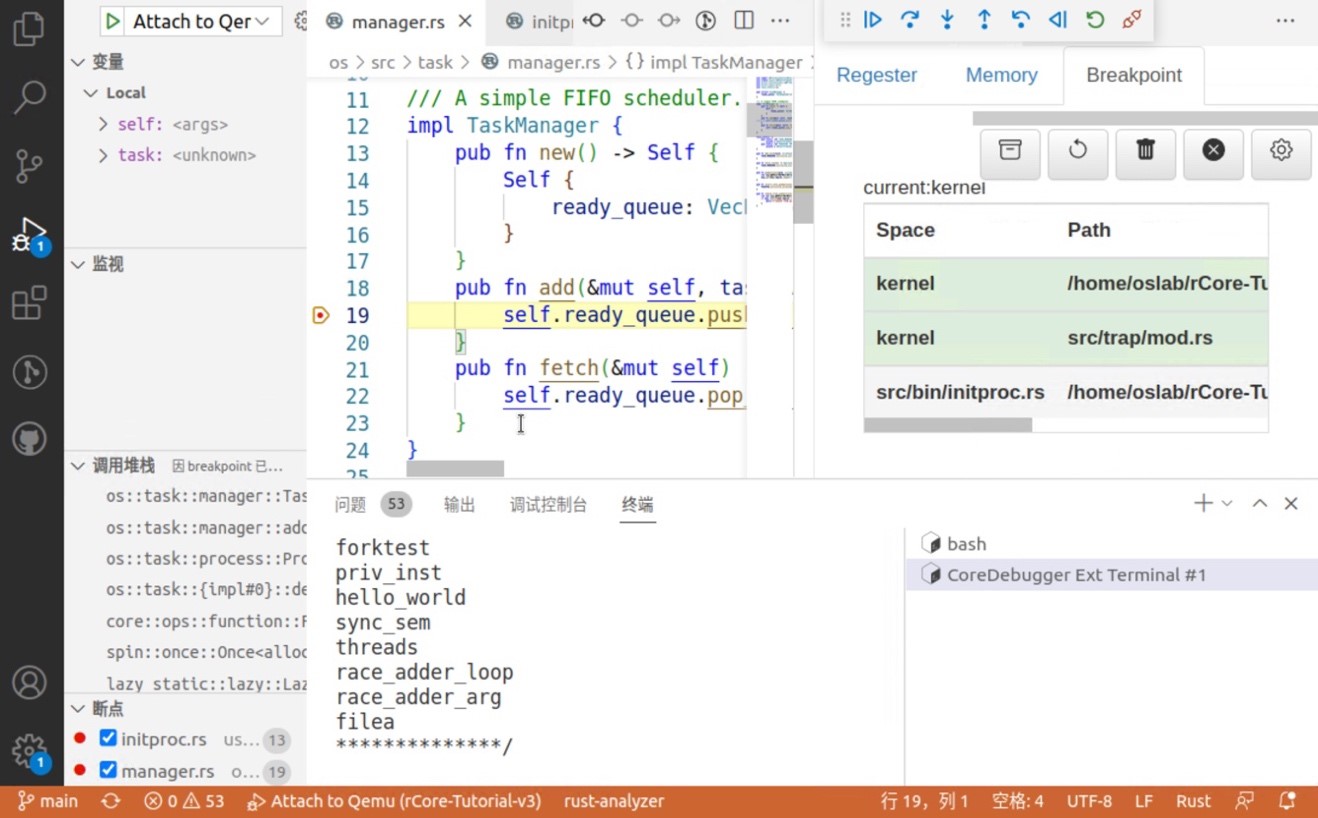1318x818 pixels.
Task: Switch to the initproc editor tab
Action: [x=540, y=21]
